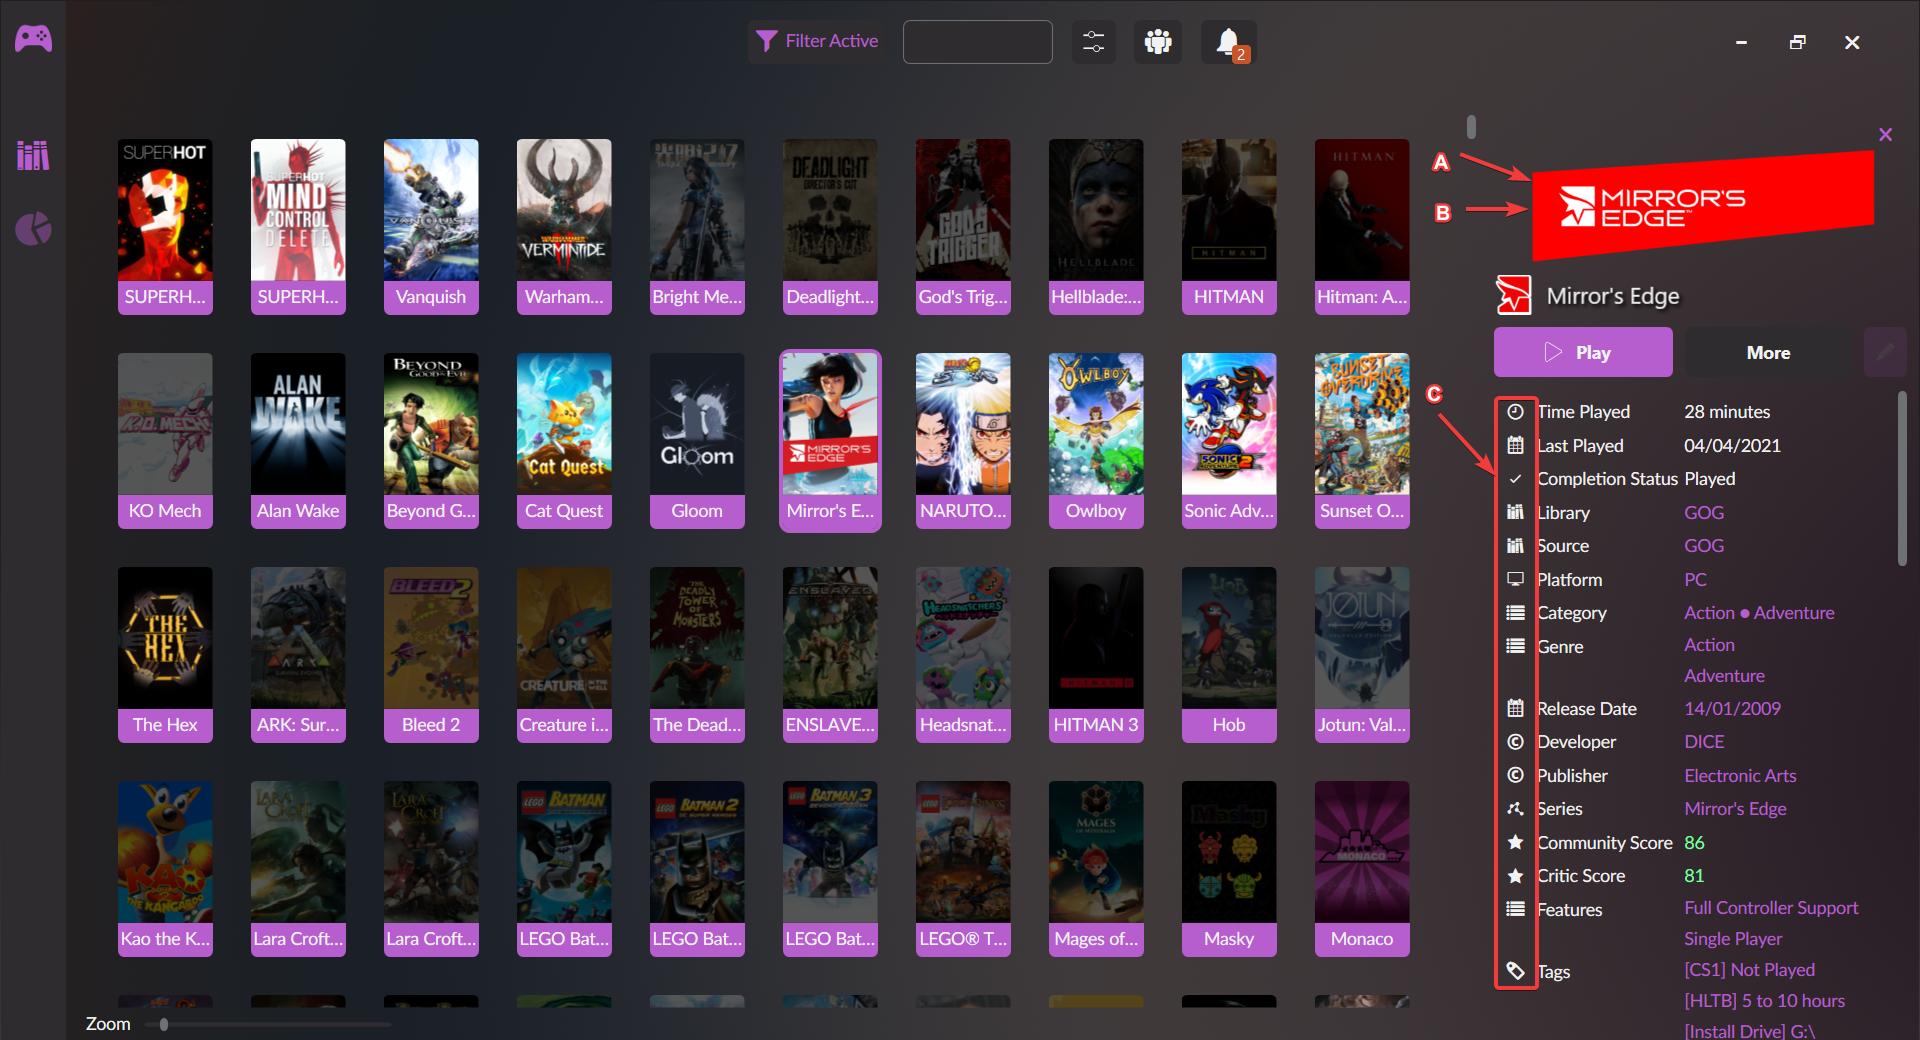Click the game grid vertical scrollbar thumb
This screenshot has height=1040, width=1920.
[1471, 127]
